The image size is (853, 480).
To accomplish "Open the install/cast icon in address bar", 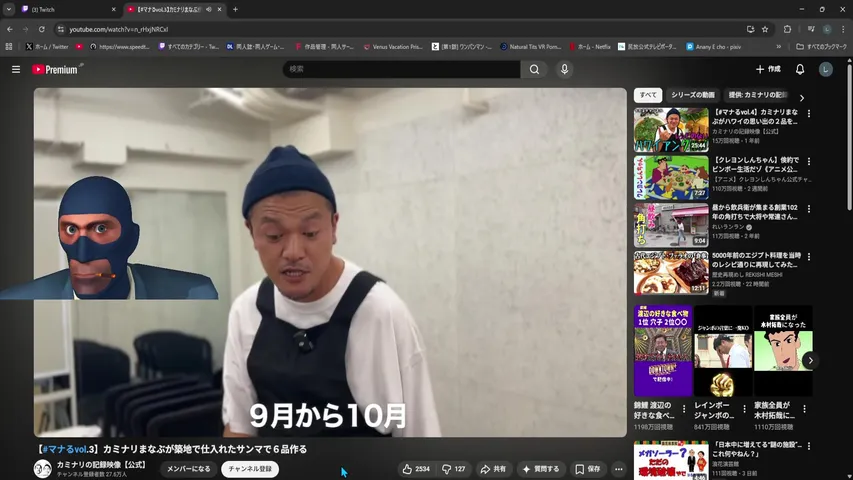I will (750, 29).
